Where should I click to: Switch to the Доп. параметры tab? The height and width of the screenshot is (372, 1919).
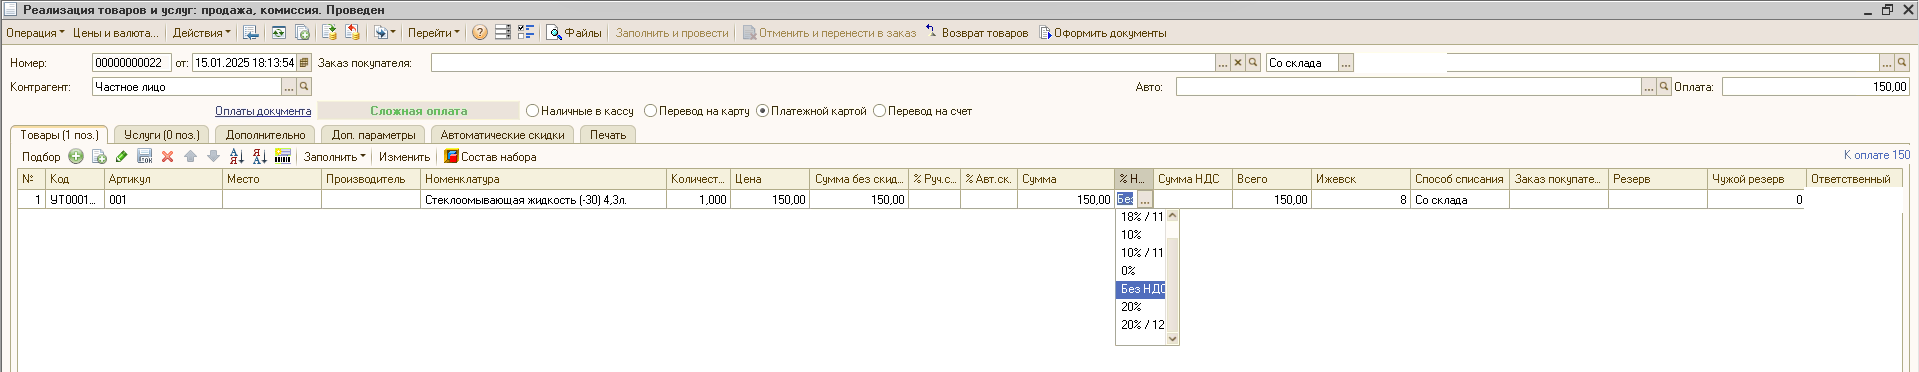click(373, 135)
